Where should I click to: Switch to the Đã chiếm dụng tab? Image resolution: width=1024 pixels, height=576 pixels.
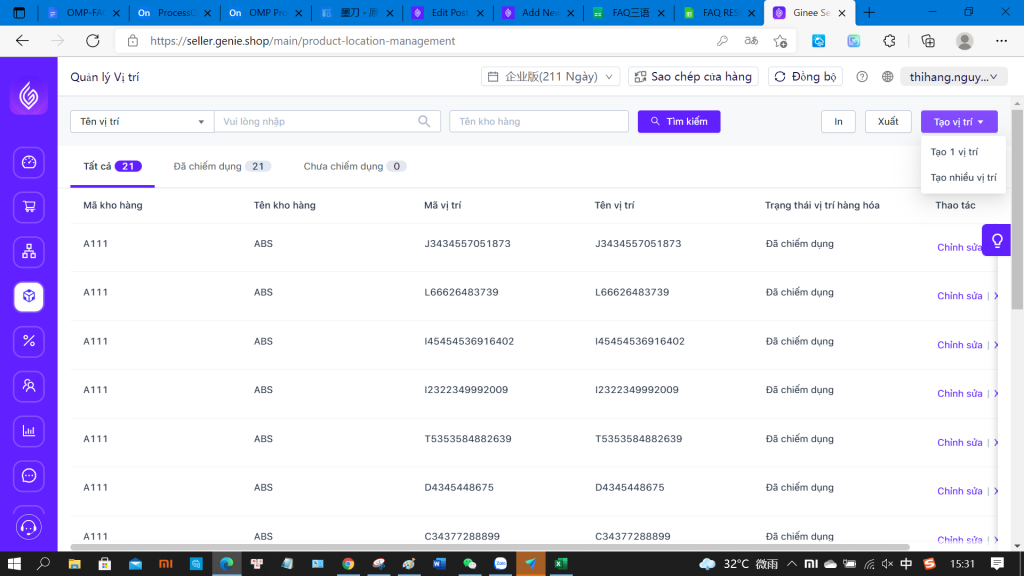coord(222,167)
